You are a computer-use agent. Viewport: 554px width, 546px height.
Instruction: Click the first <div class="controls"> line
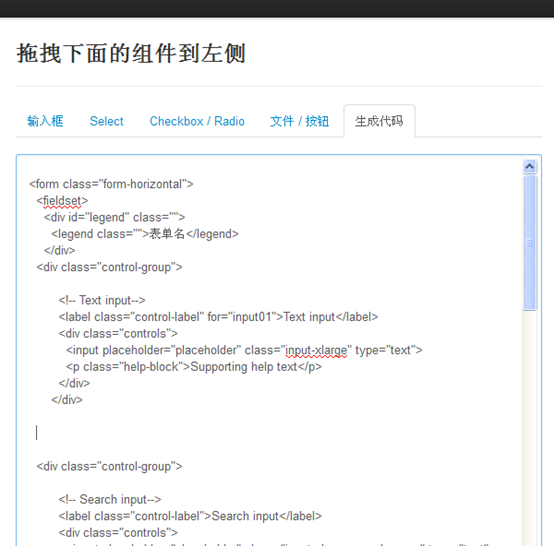pos(118,334)
